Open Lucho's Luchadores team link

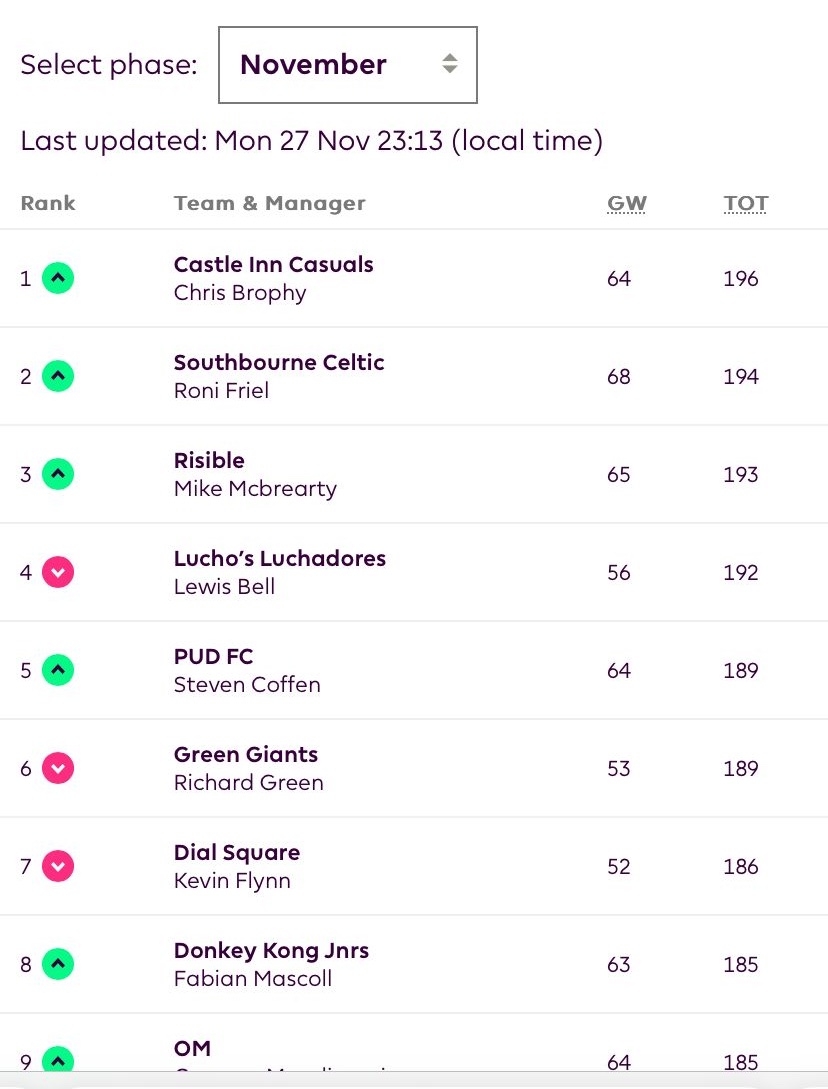279,559
